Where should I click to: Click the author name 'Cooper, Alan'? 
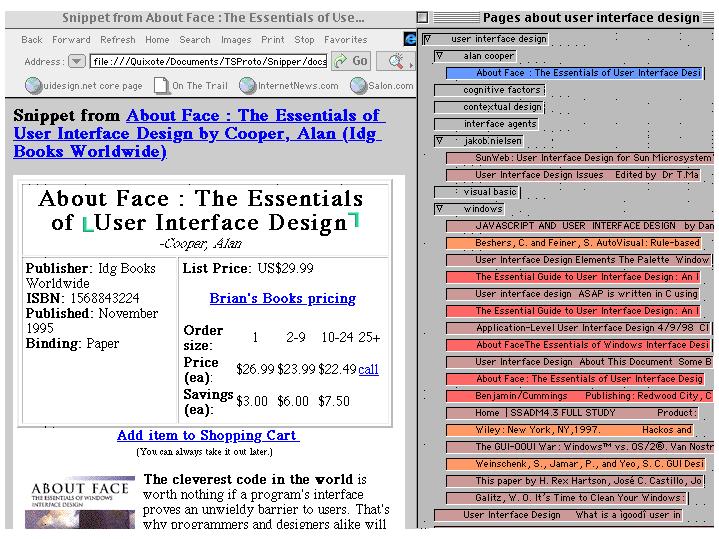[x=202, y=244]
